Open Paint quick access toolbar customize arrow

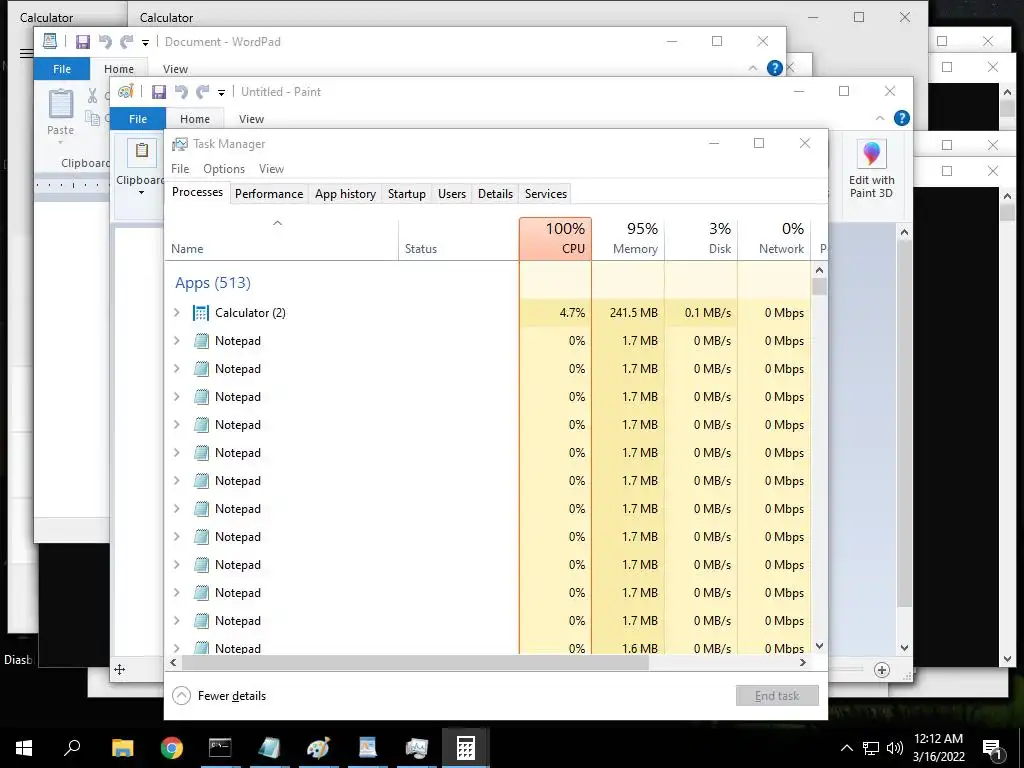pyautogui.click(x=221, y=93)
